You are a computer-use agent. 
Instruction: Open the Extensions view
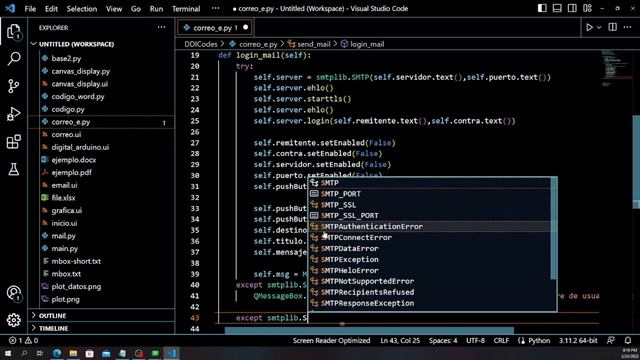click(13, 142)
